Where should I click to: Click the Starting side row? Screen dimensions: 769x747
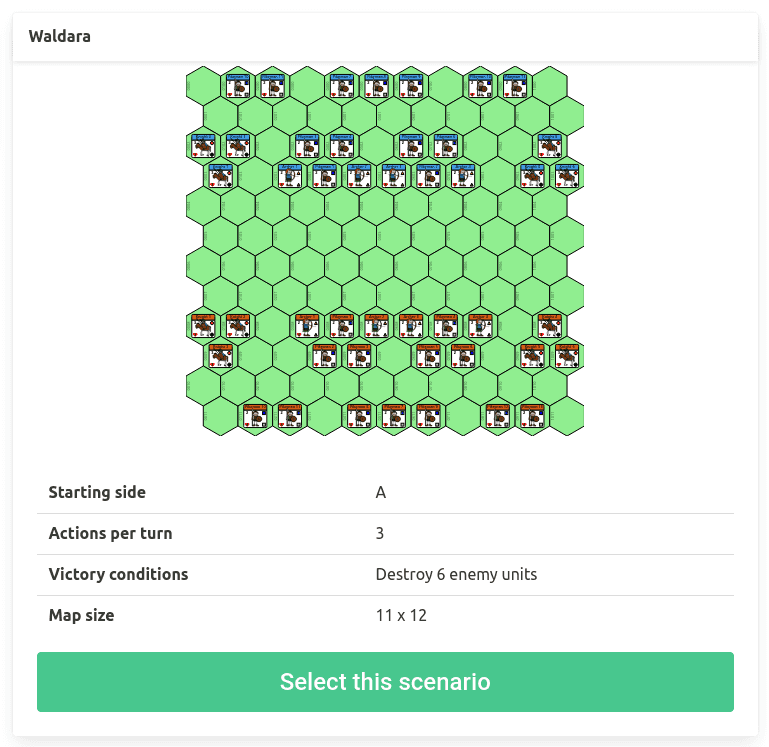coord(385,492)
